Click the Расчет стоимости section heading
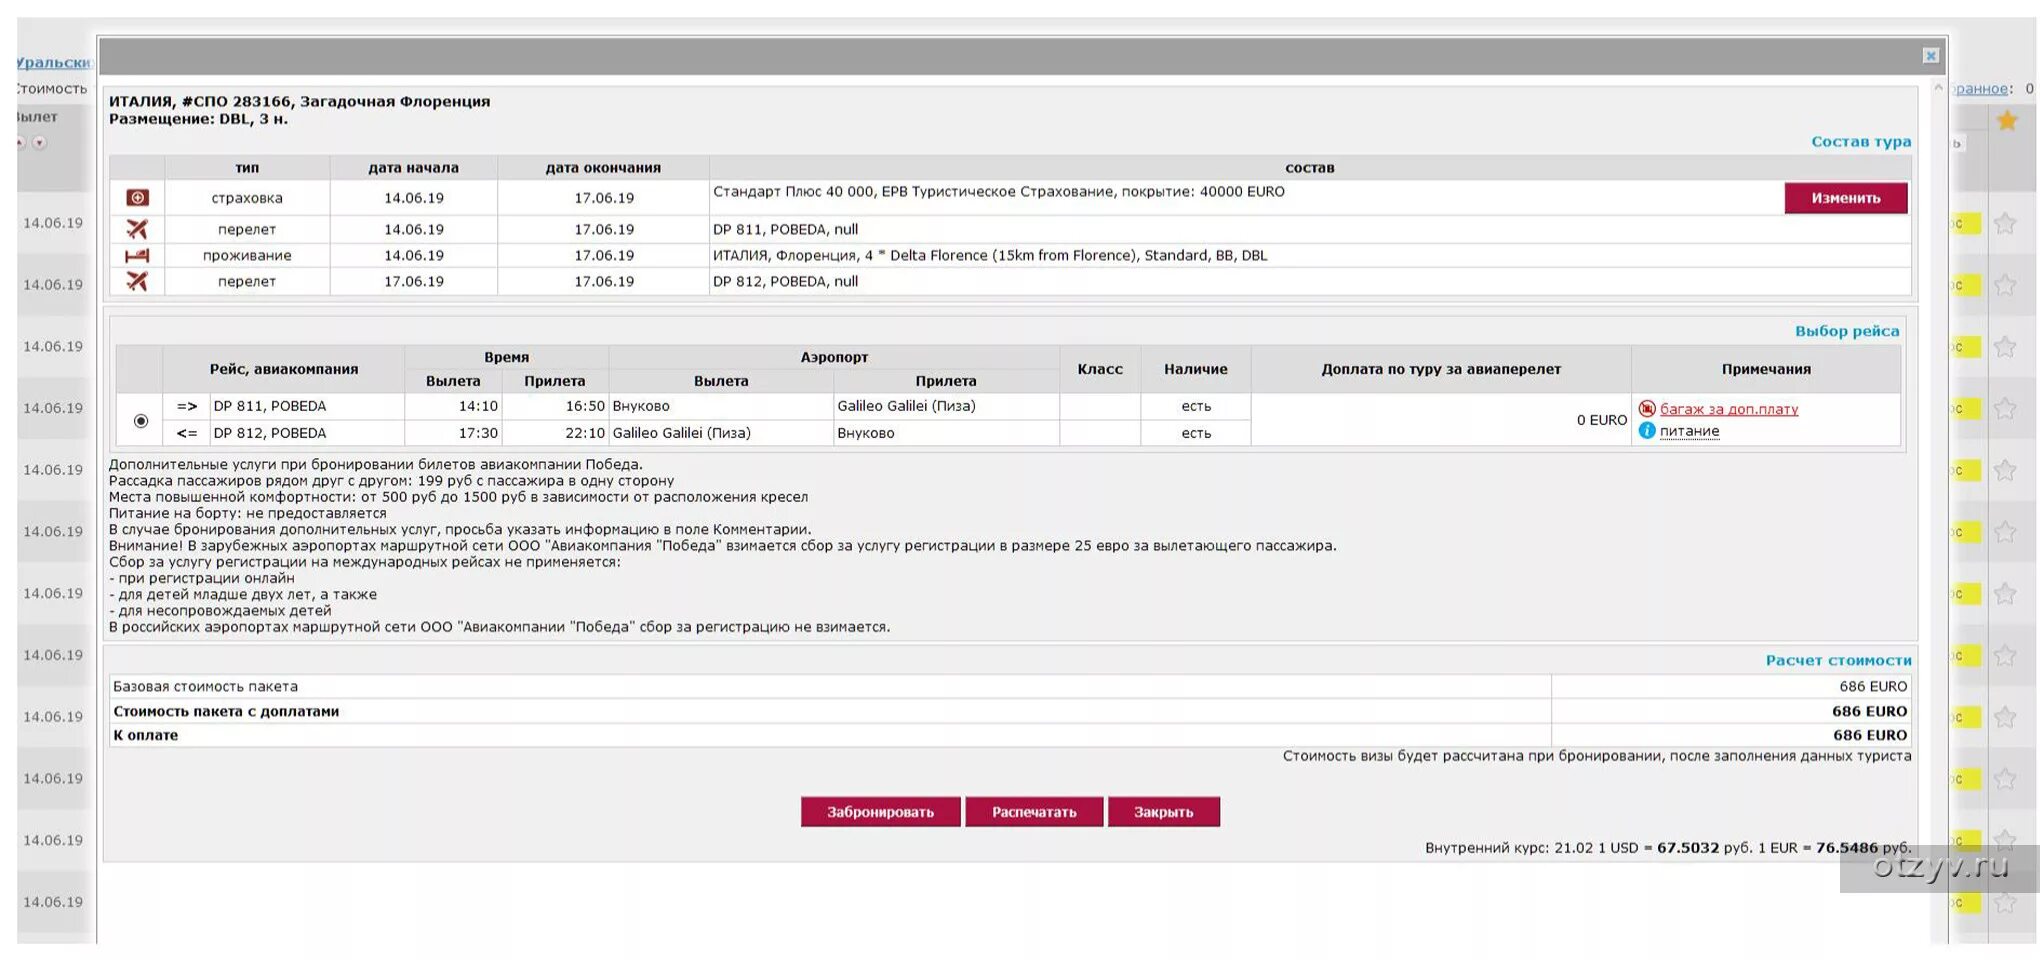This screenshot has width=2040, height=960. tap(1838, 660)
